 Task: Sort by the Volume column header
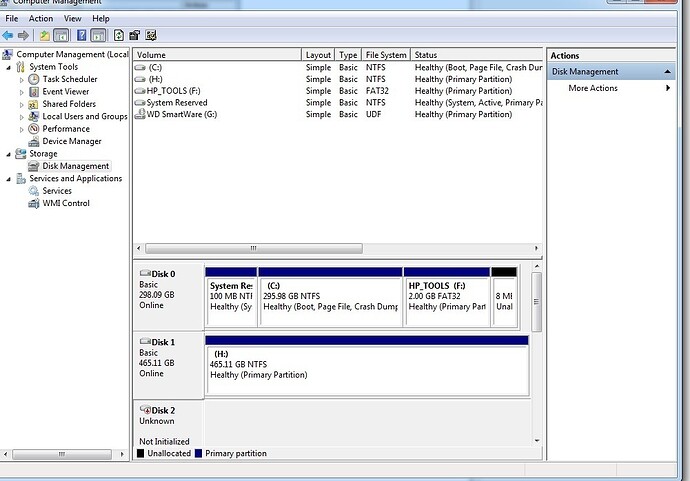pos(217,55)
